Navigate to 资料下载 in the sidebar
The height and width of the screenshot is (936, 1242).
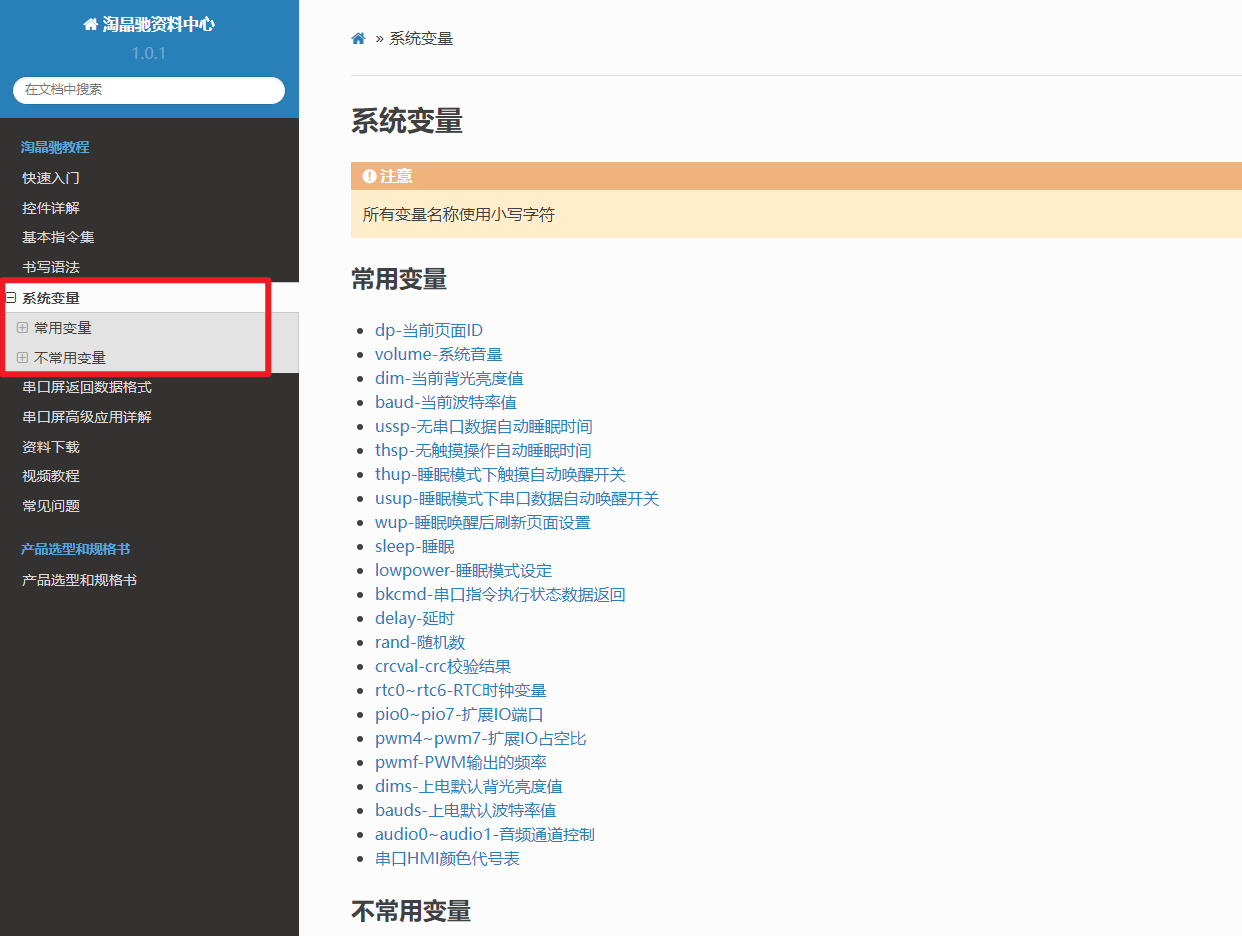pos(51,447)
